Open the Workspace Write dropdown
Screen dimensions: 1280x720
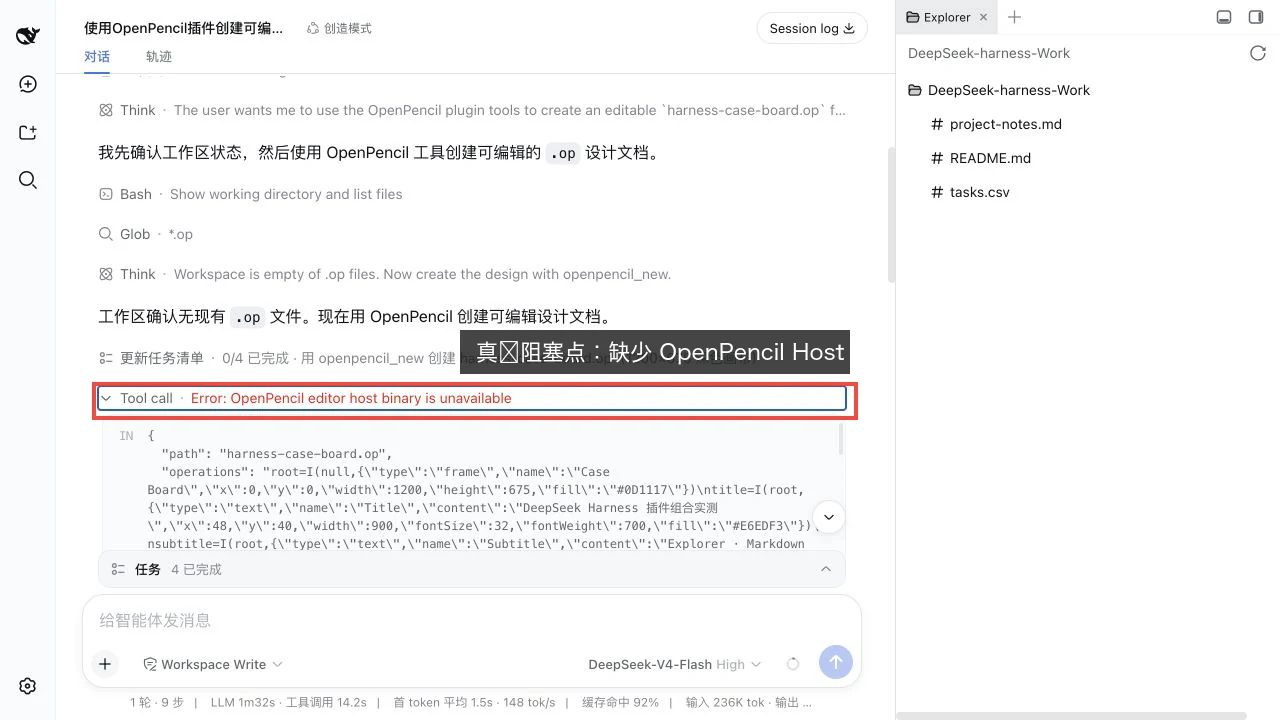[213, 664]
